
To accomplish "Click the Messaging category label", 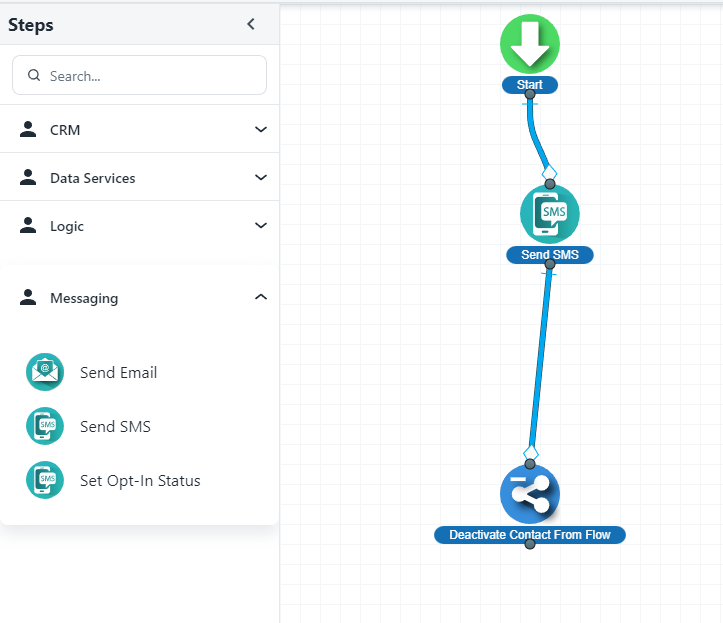I will point(84,298).
